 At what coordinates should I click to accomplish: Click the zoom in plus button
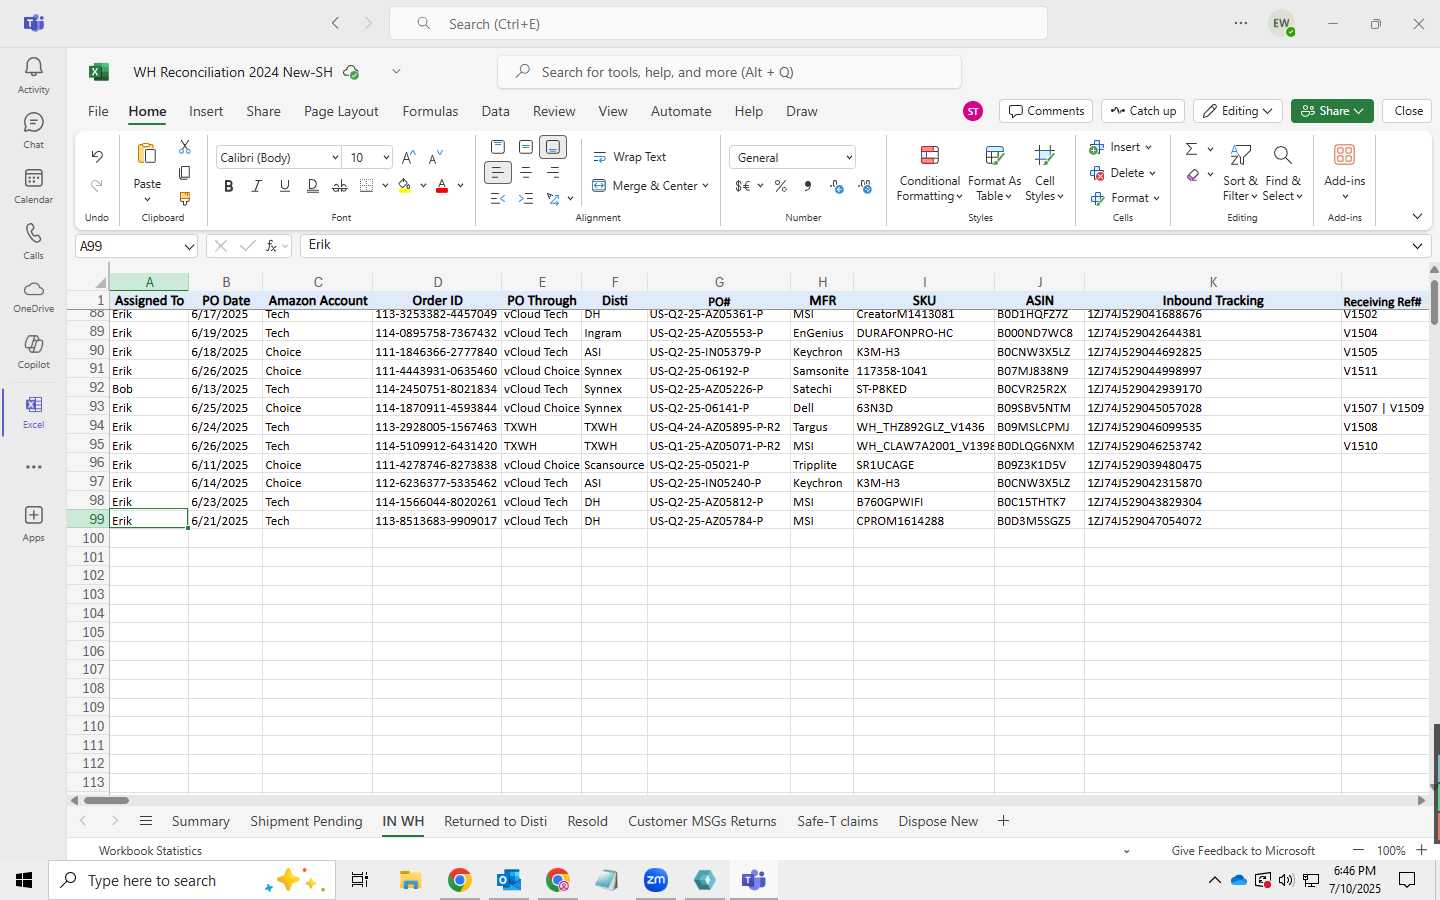coord(1422,850)
